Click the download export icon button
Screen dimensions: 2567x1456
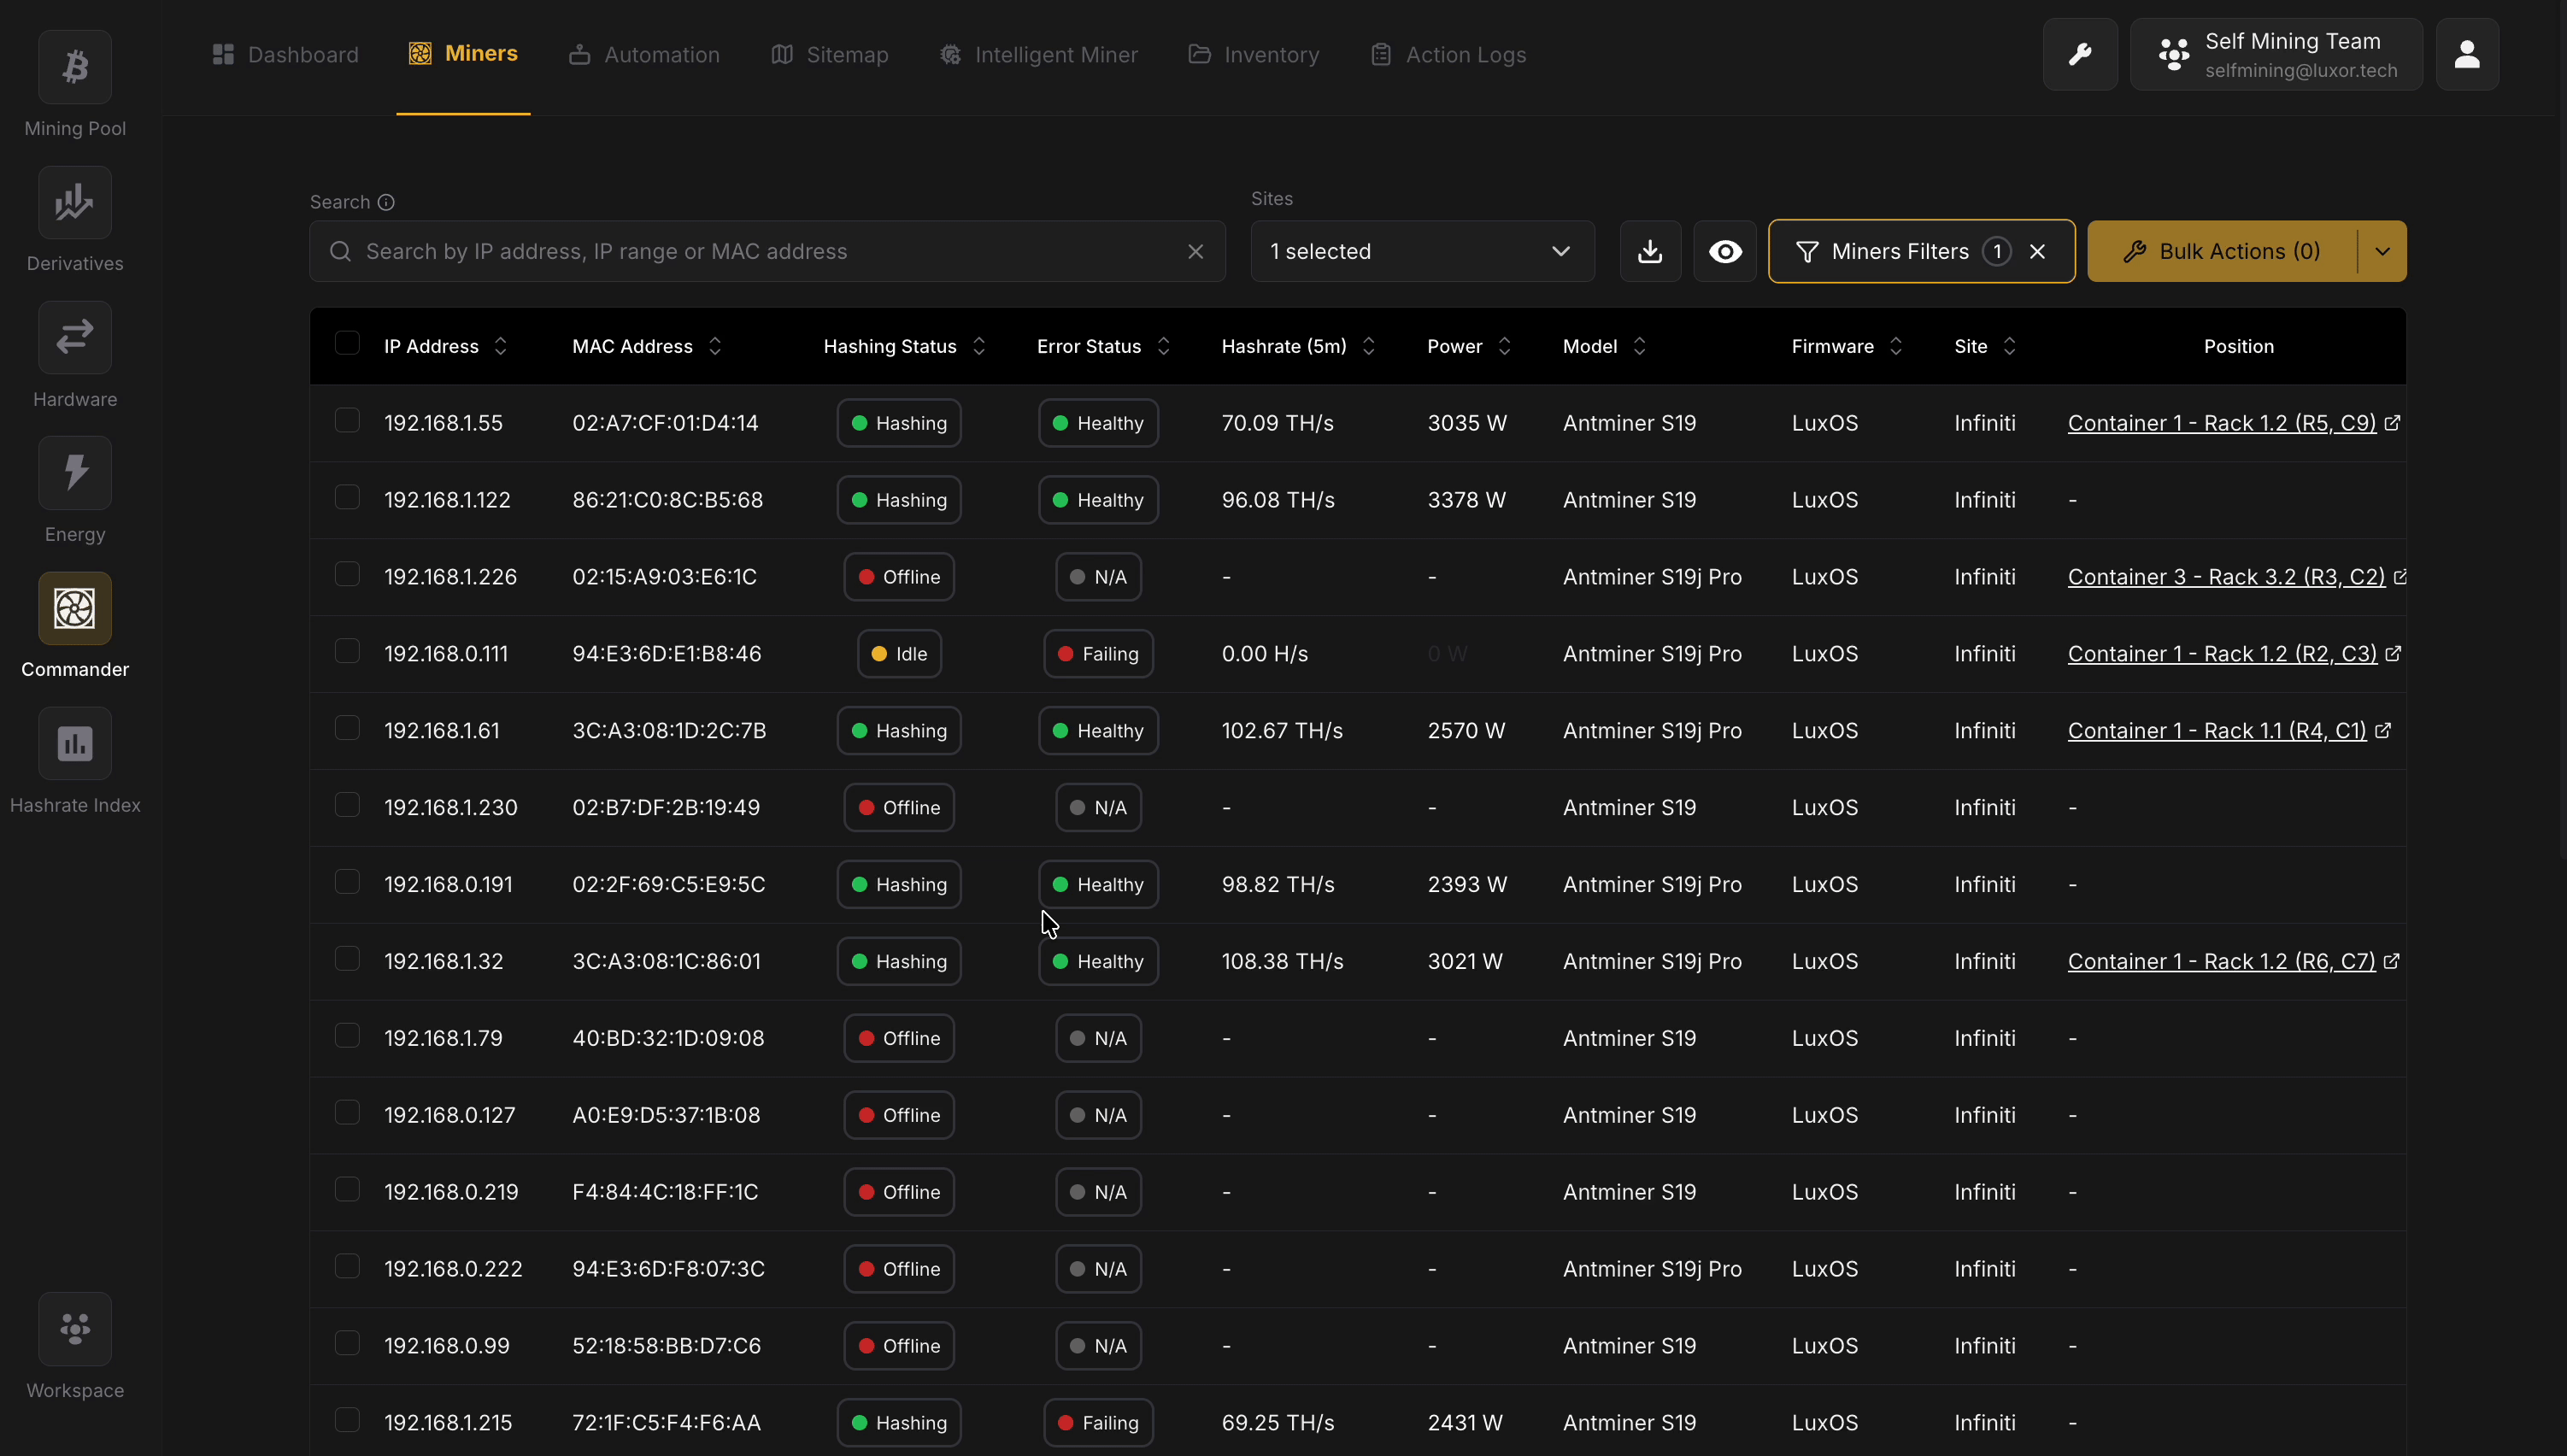1650,252
